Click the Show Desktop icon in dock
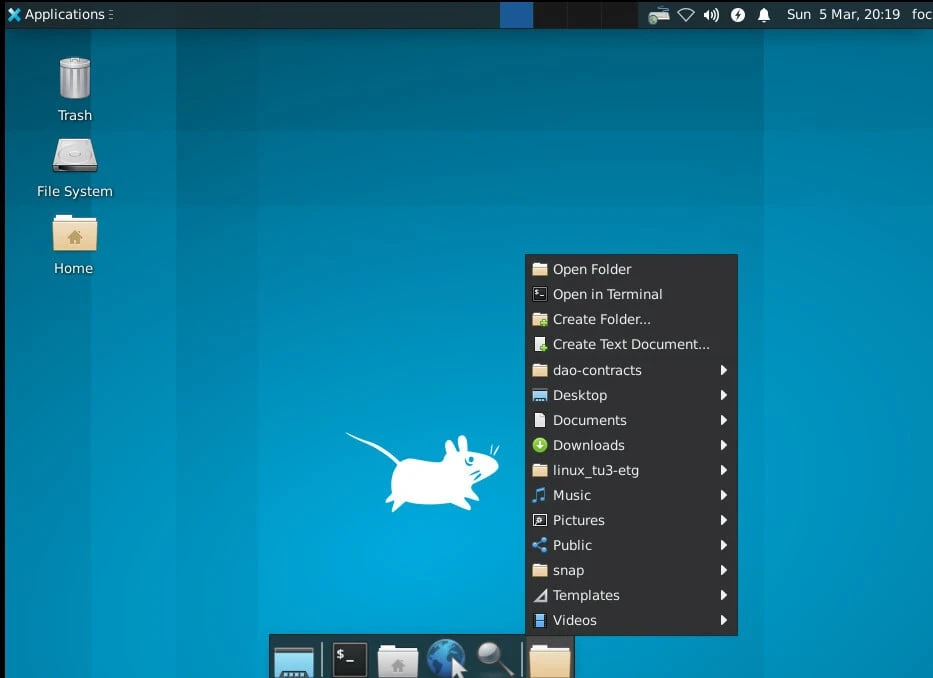 pyautogui.click(x=294, y=661)
